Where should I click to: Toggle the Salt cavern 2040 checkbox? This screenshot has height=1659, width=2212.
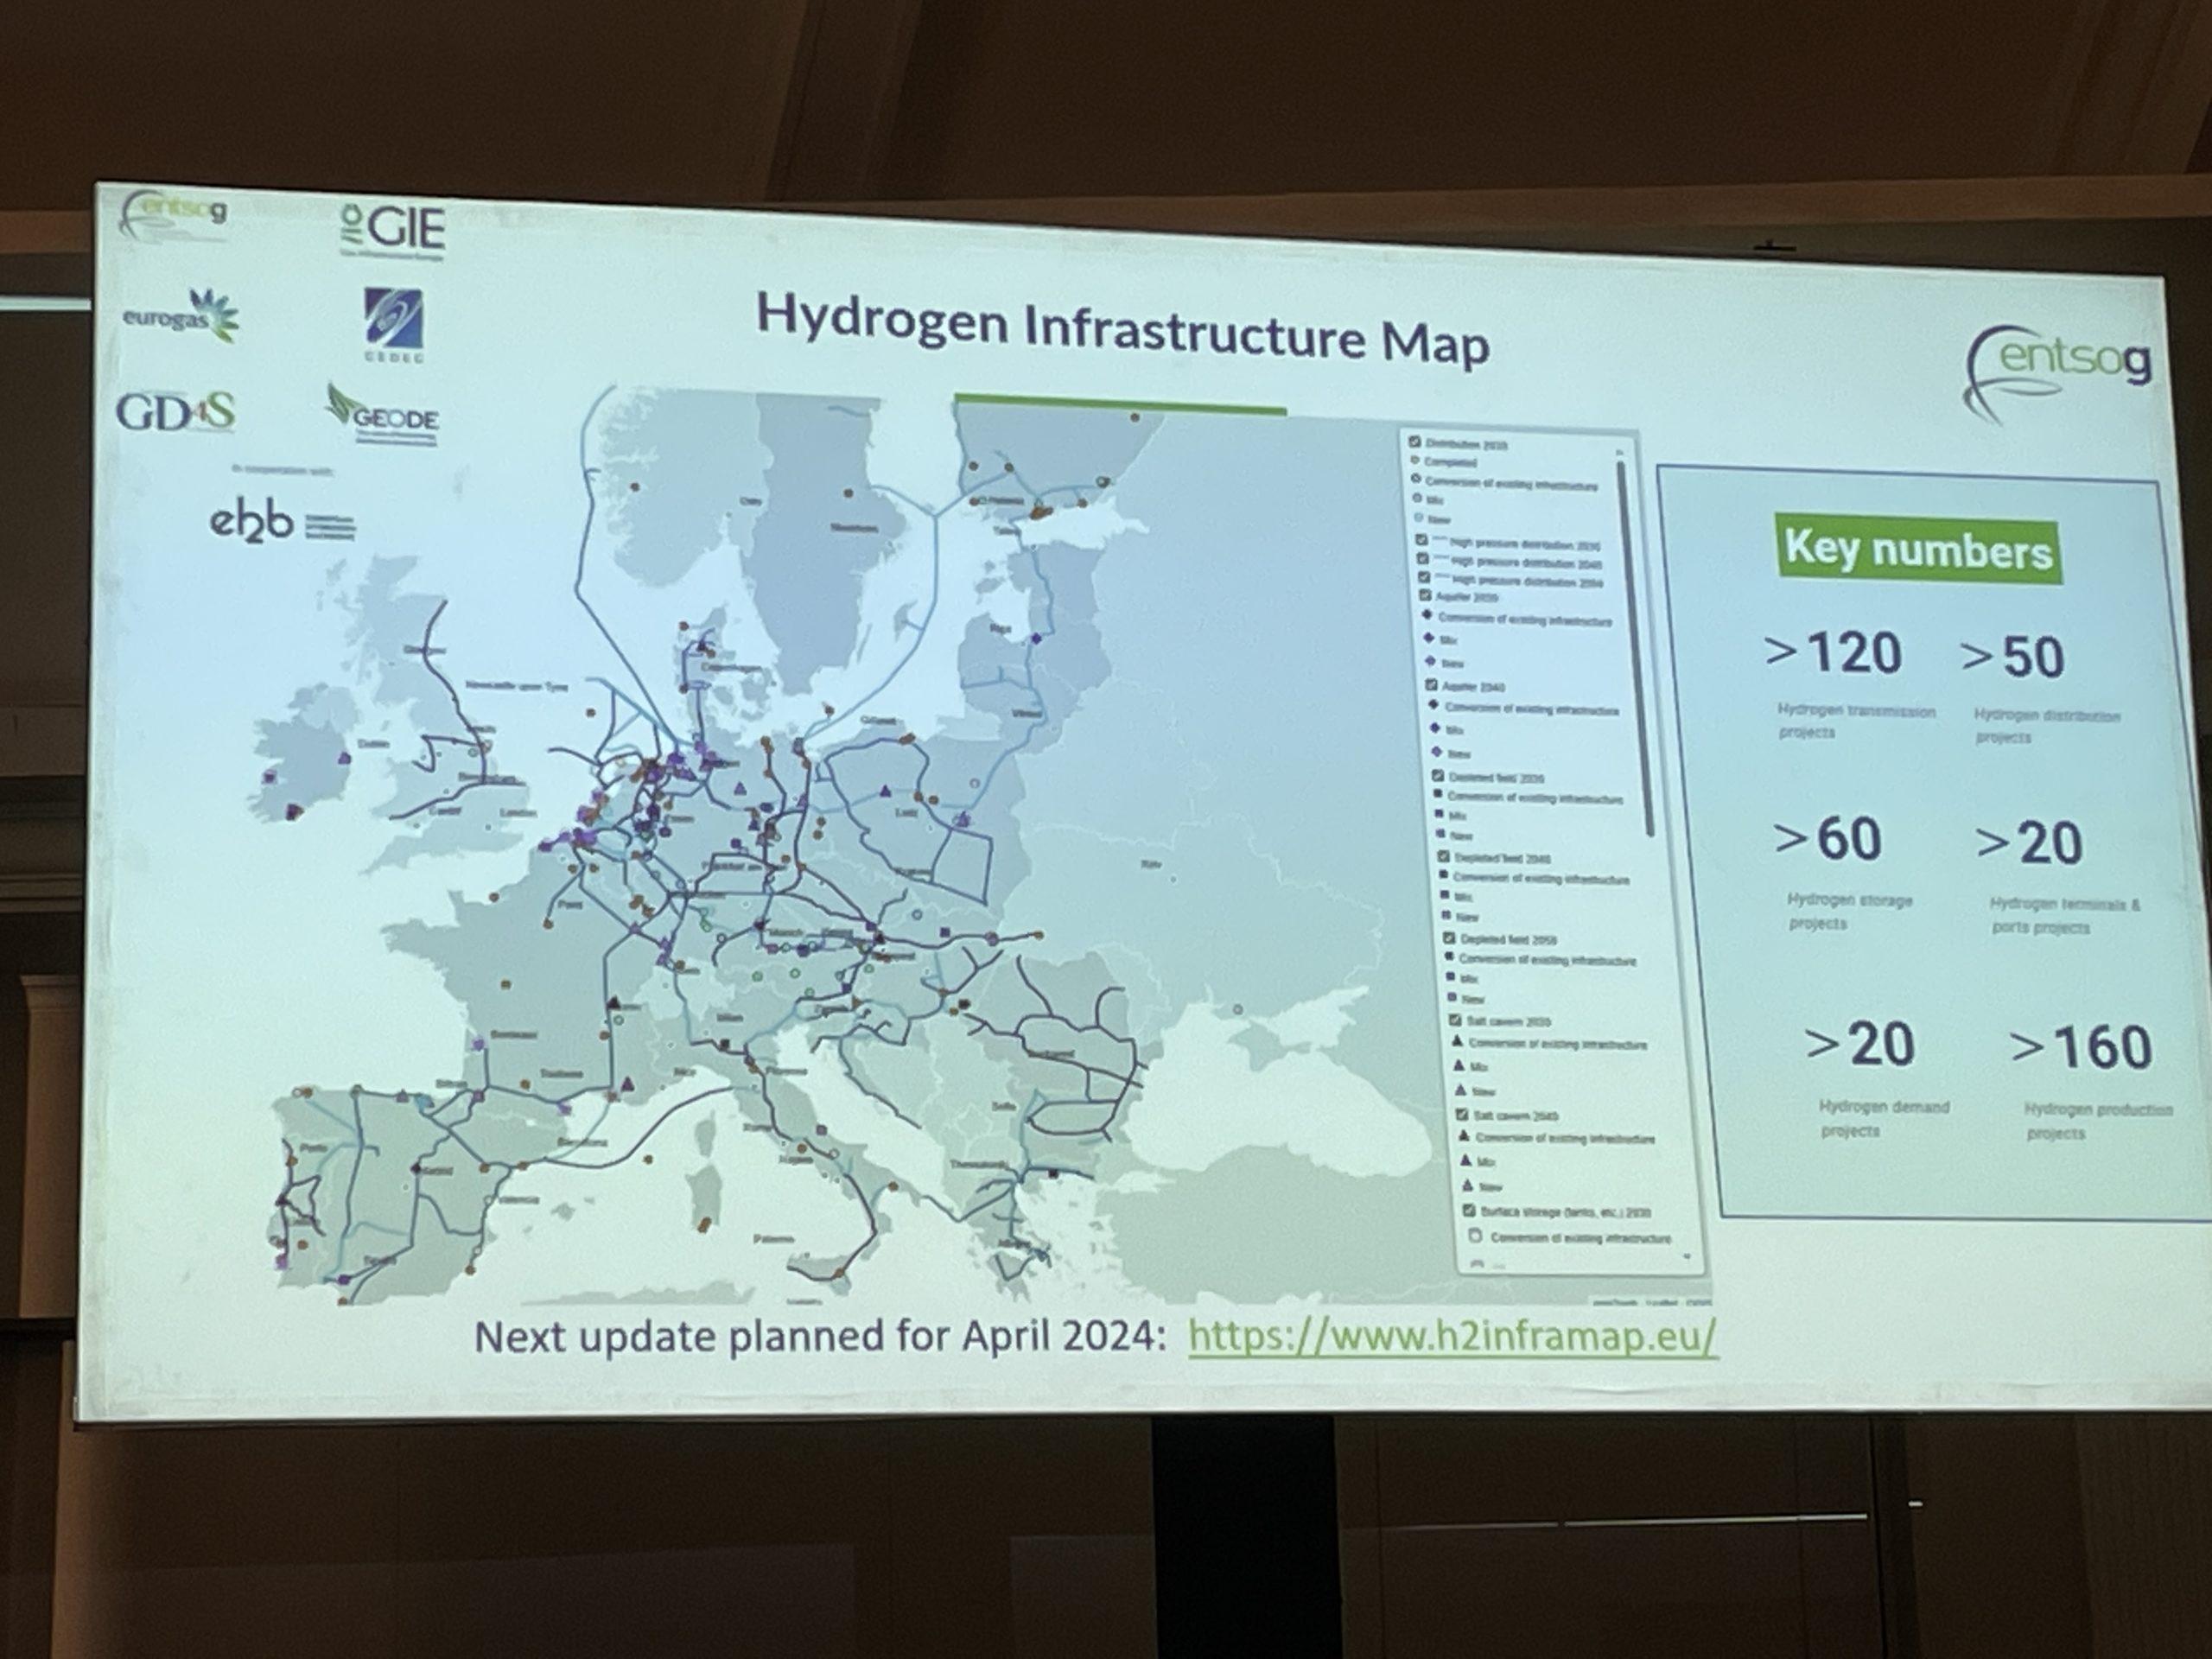pos(1461,1114)
